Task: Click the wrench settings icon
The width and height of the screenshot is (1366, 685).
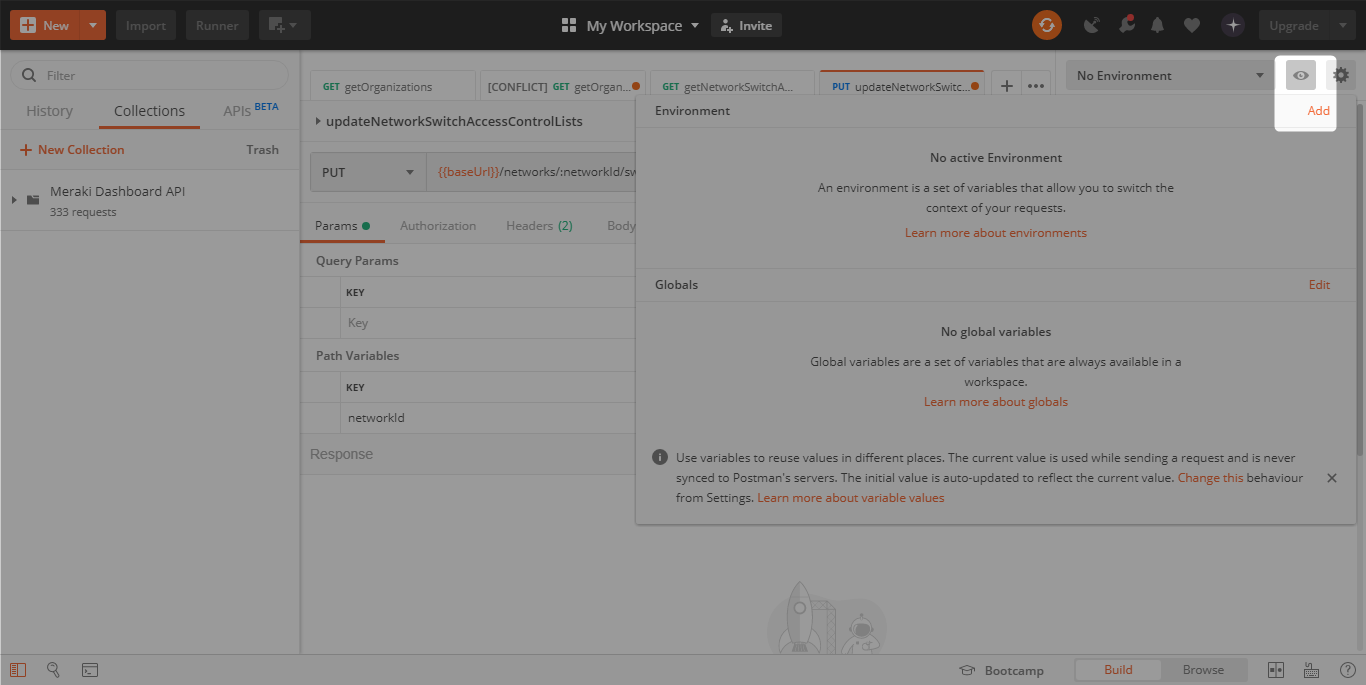Action: 1126,25
